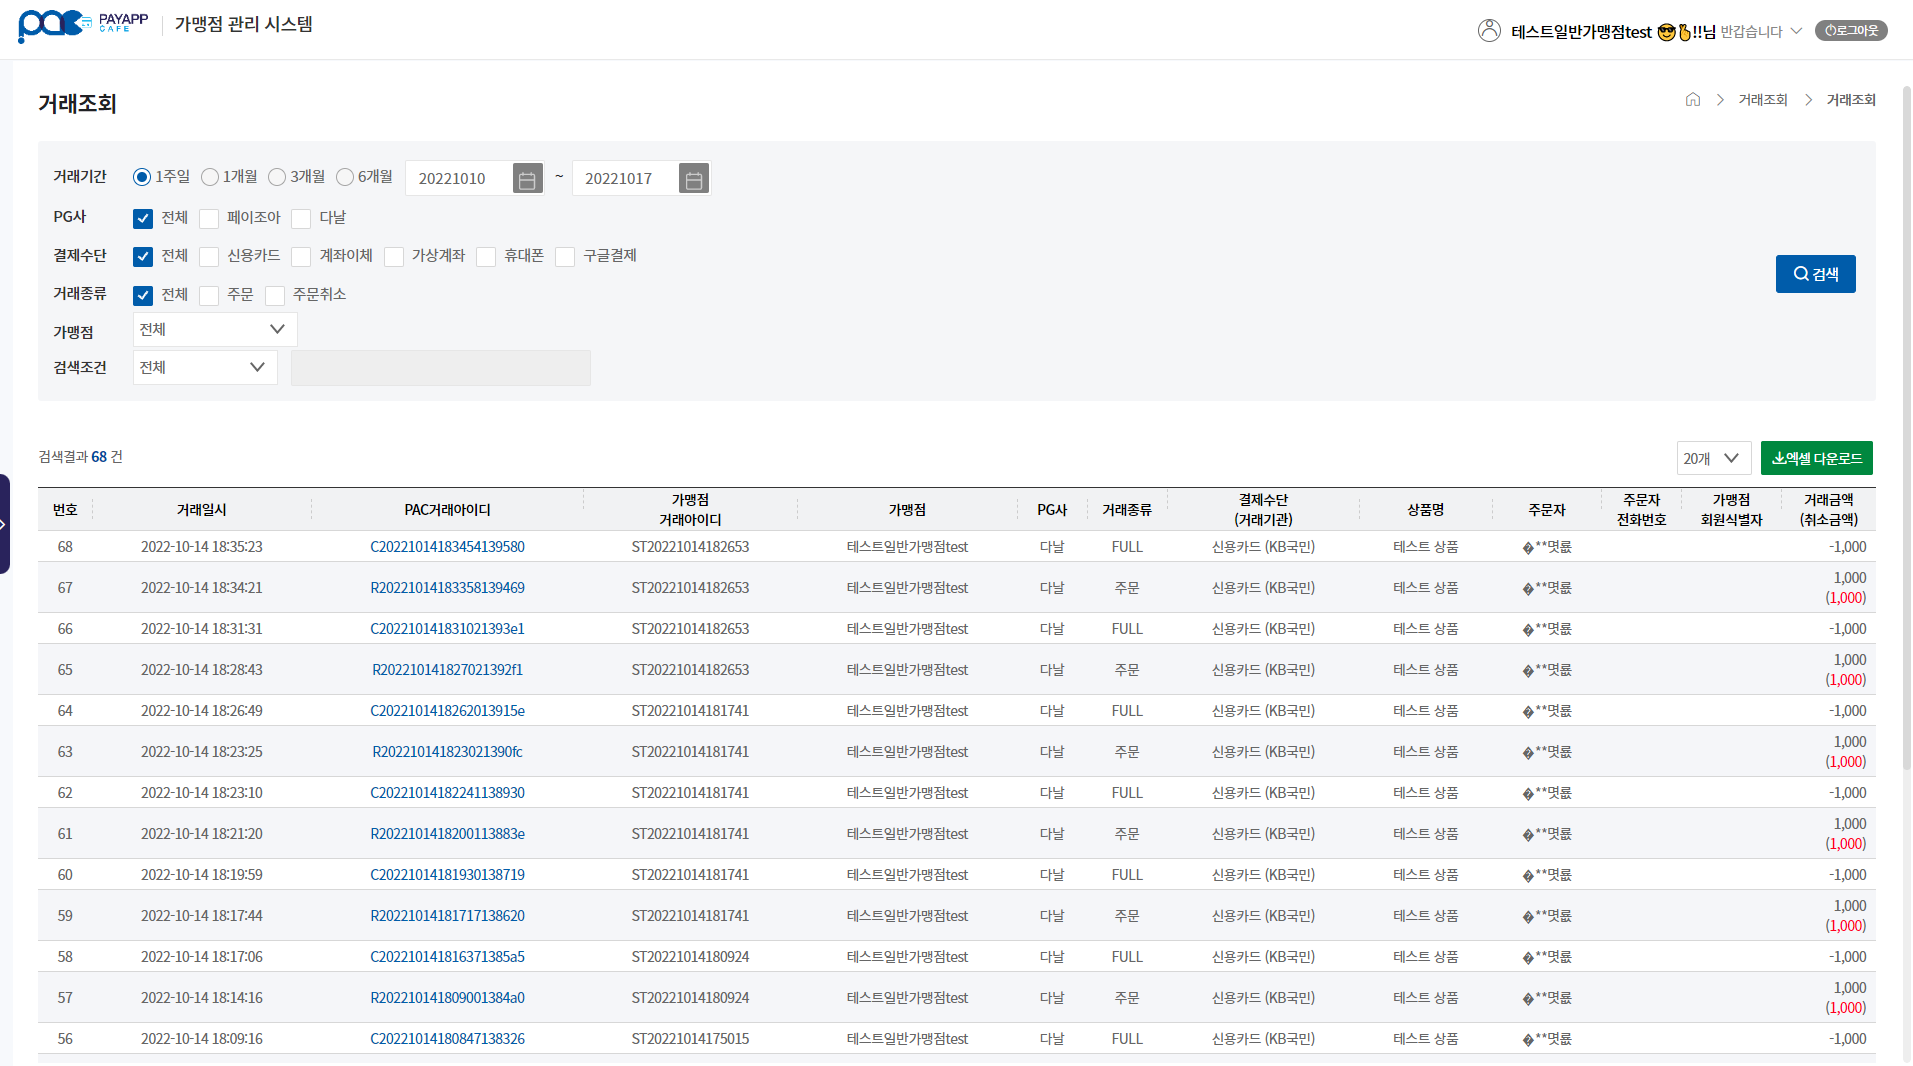Open transaction C2022101418345413958O link
Image resolution: width=1913 pixels, height=1066 pixels.
coord(447,547)
